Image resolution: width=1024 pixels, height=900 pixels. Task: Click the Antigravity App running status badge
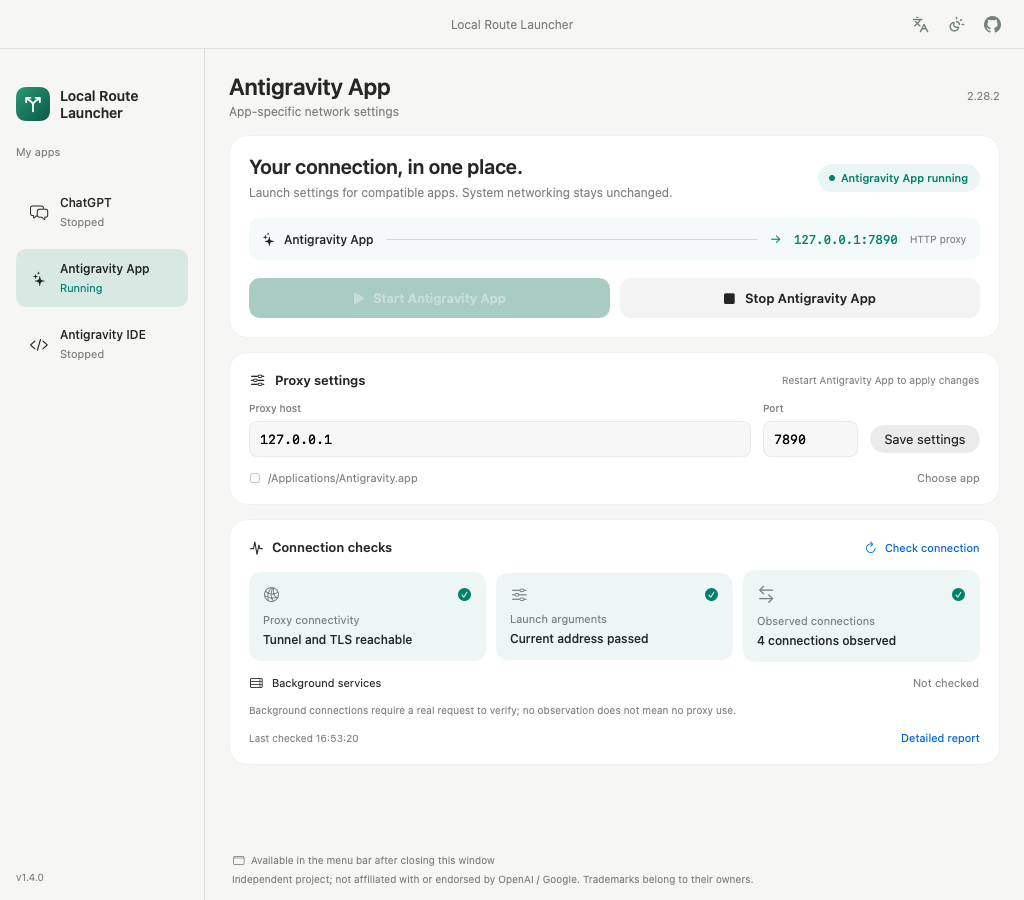[x=899, y=178]
